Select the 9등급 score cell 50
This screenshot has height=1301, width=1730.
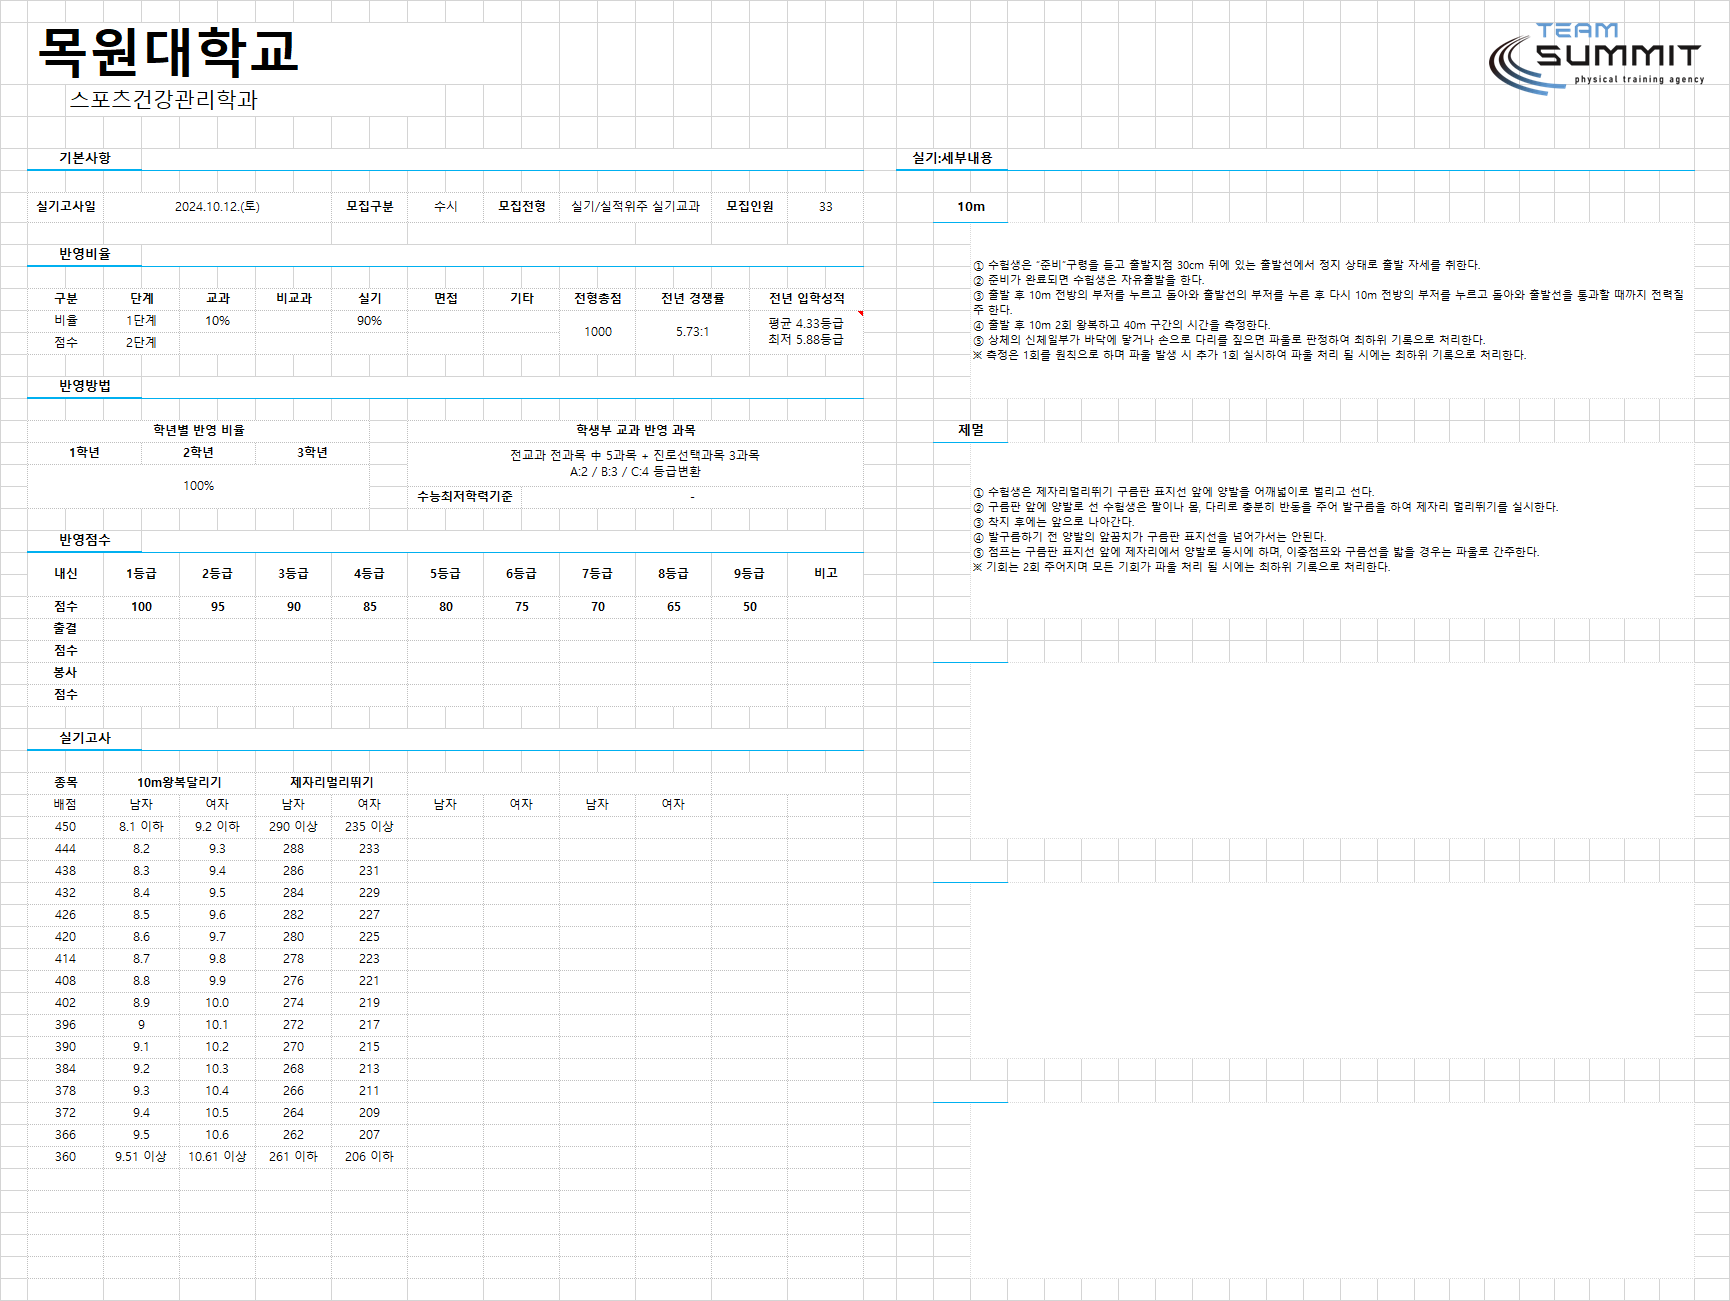[x=750, y=607]
